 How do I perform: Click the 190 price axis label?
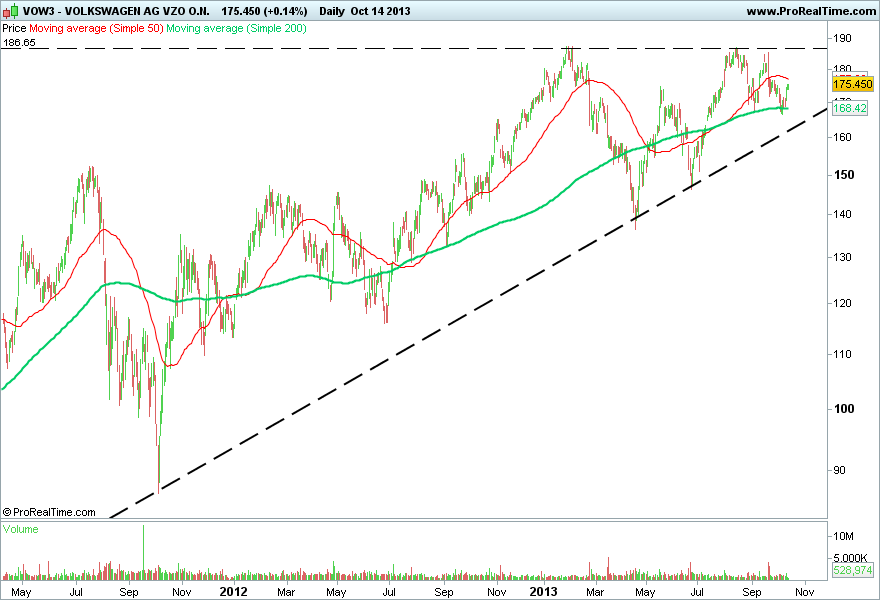tap(842, 38)
